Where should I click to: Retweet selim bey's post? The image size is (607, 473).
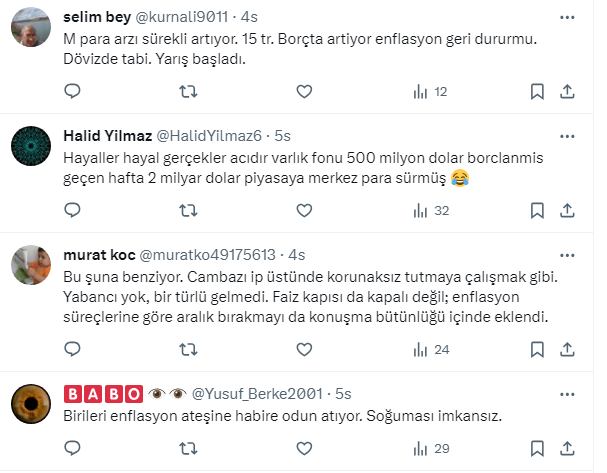[x=187, y=92]
